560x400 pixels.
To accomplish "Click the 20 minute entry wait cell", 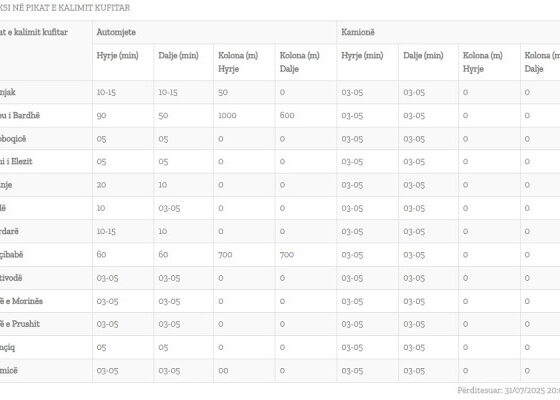I will pos(101,185).
